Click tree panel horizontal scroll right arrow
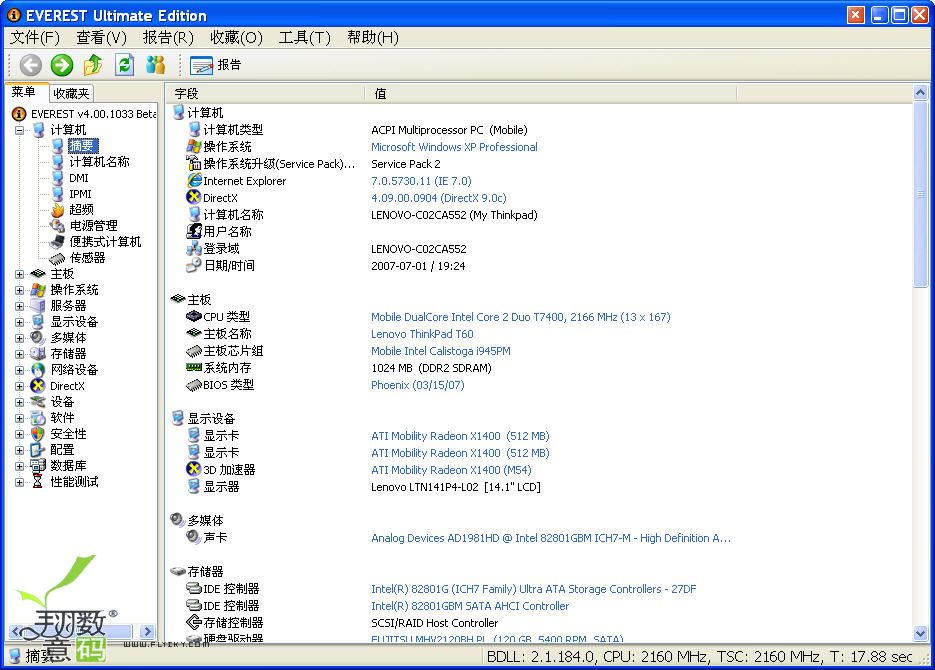The width and height of the screenshot is (935, 670). [147, 631]
